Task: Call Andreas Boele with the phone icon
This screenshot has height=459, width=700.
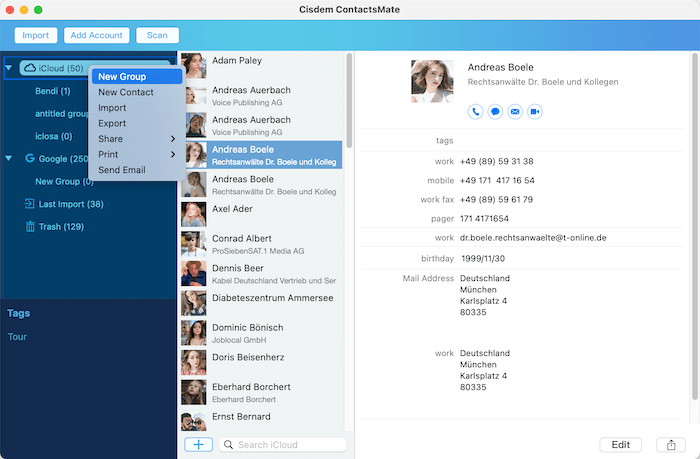Action: click(475, 112)
